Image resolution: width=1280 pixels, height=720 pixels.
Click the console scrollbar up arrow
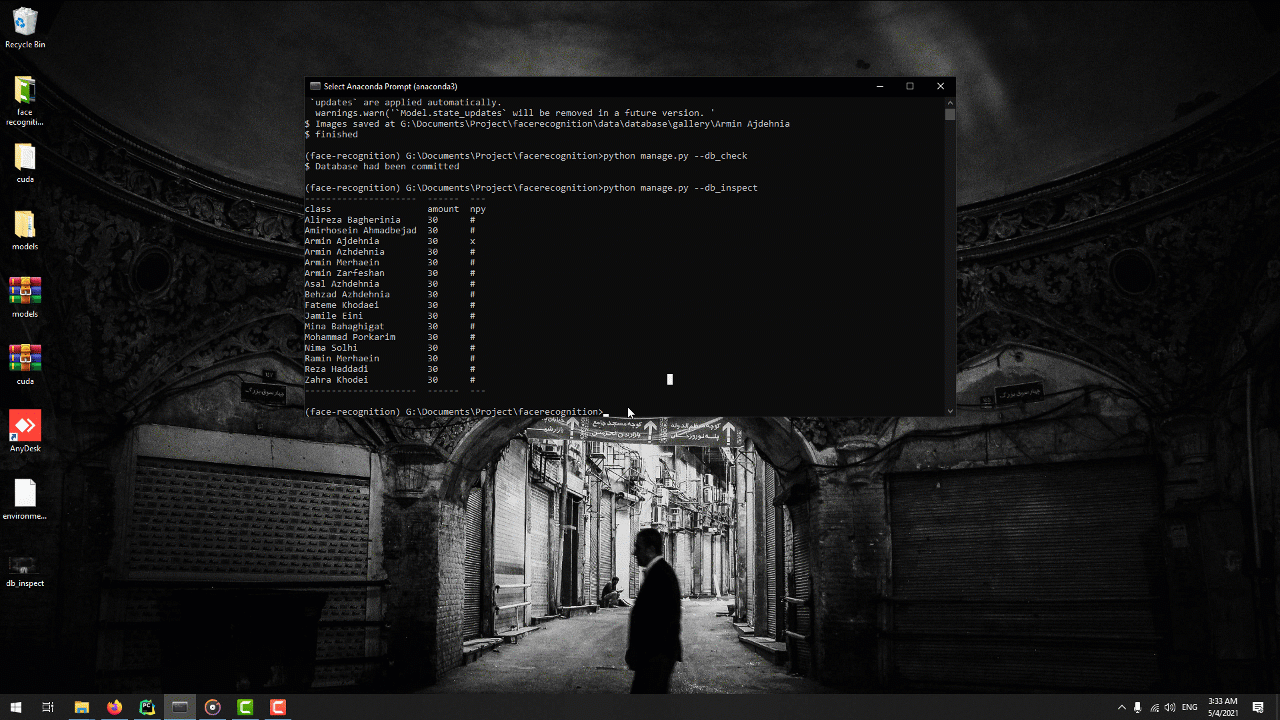950,101
